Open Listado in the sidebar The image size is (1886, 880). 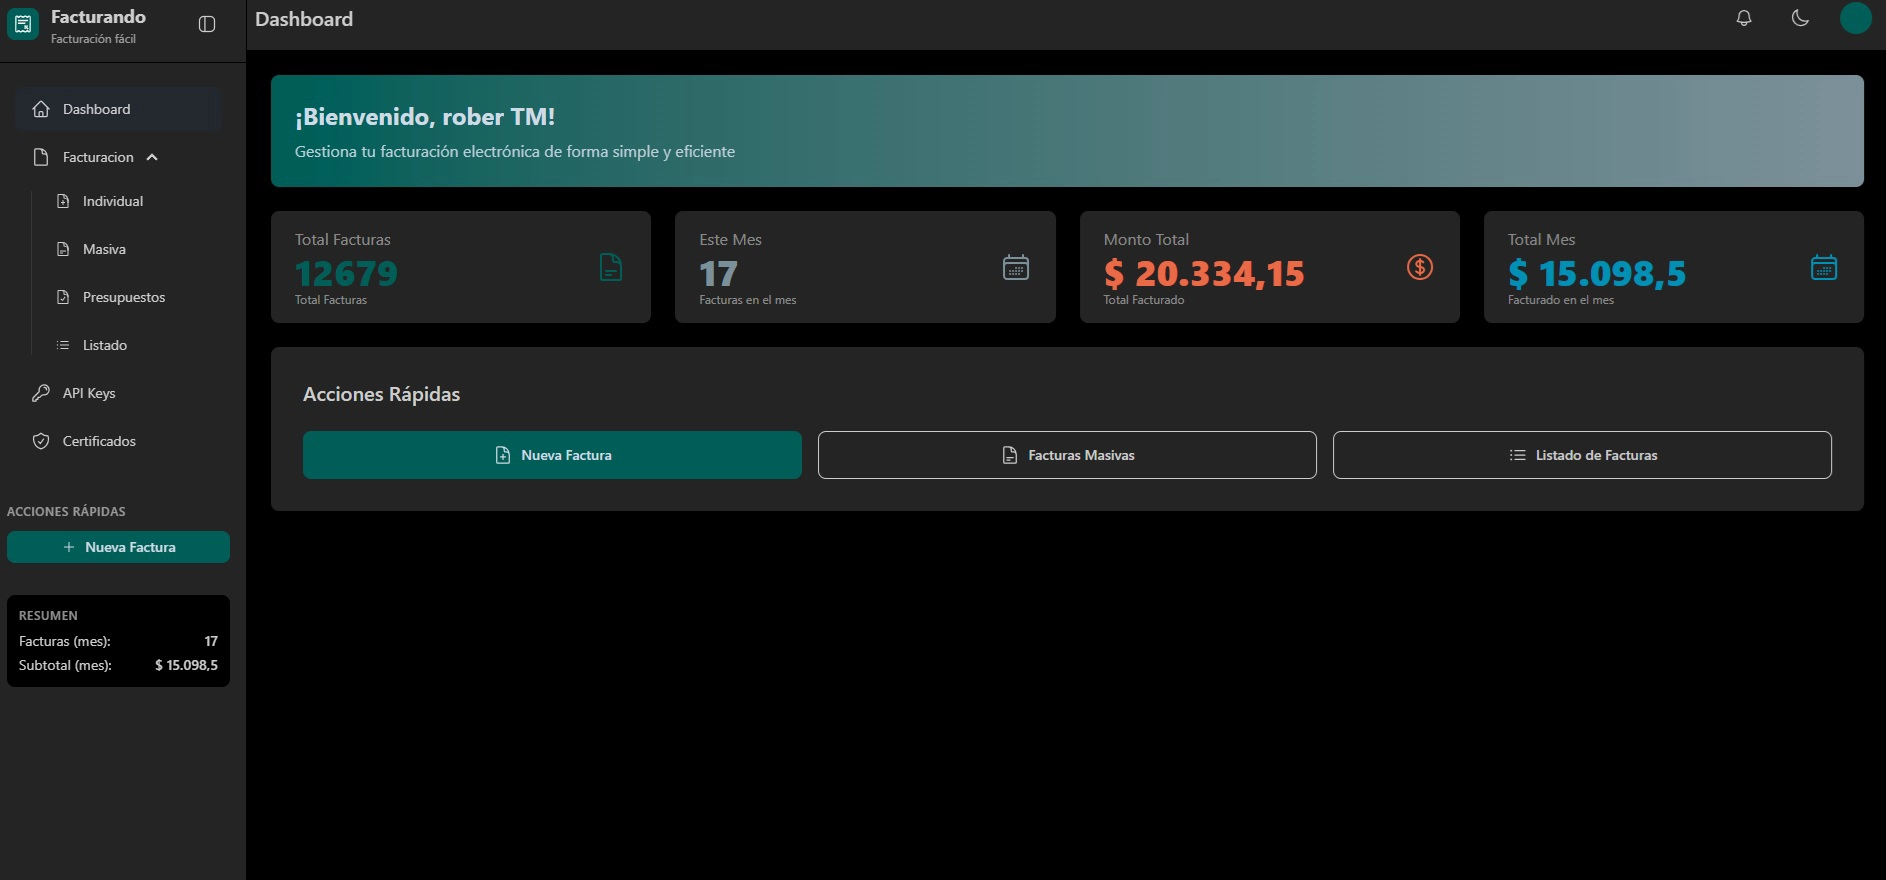pos(104,345)
